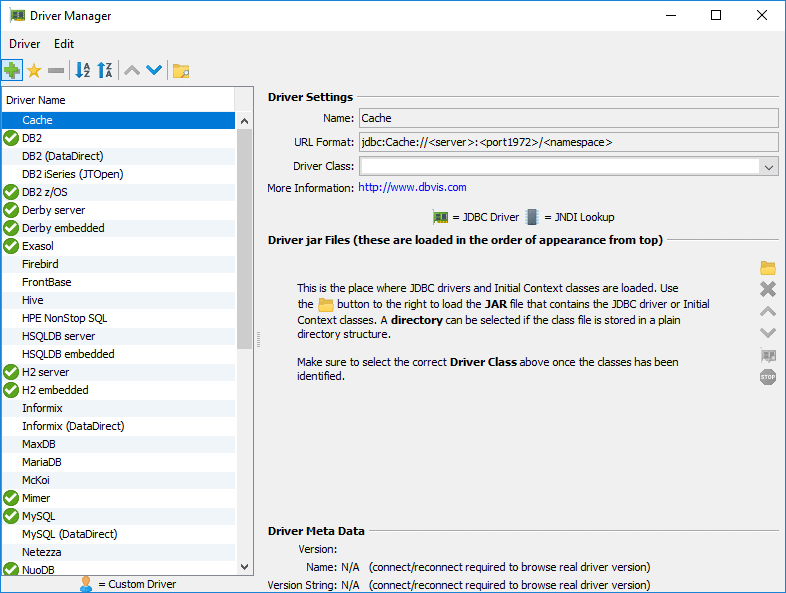Select the MariaDB driver

click(118, 462)
